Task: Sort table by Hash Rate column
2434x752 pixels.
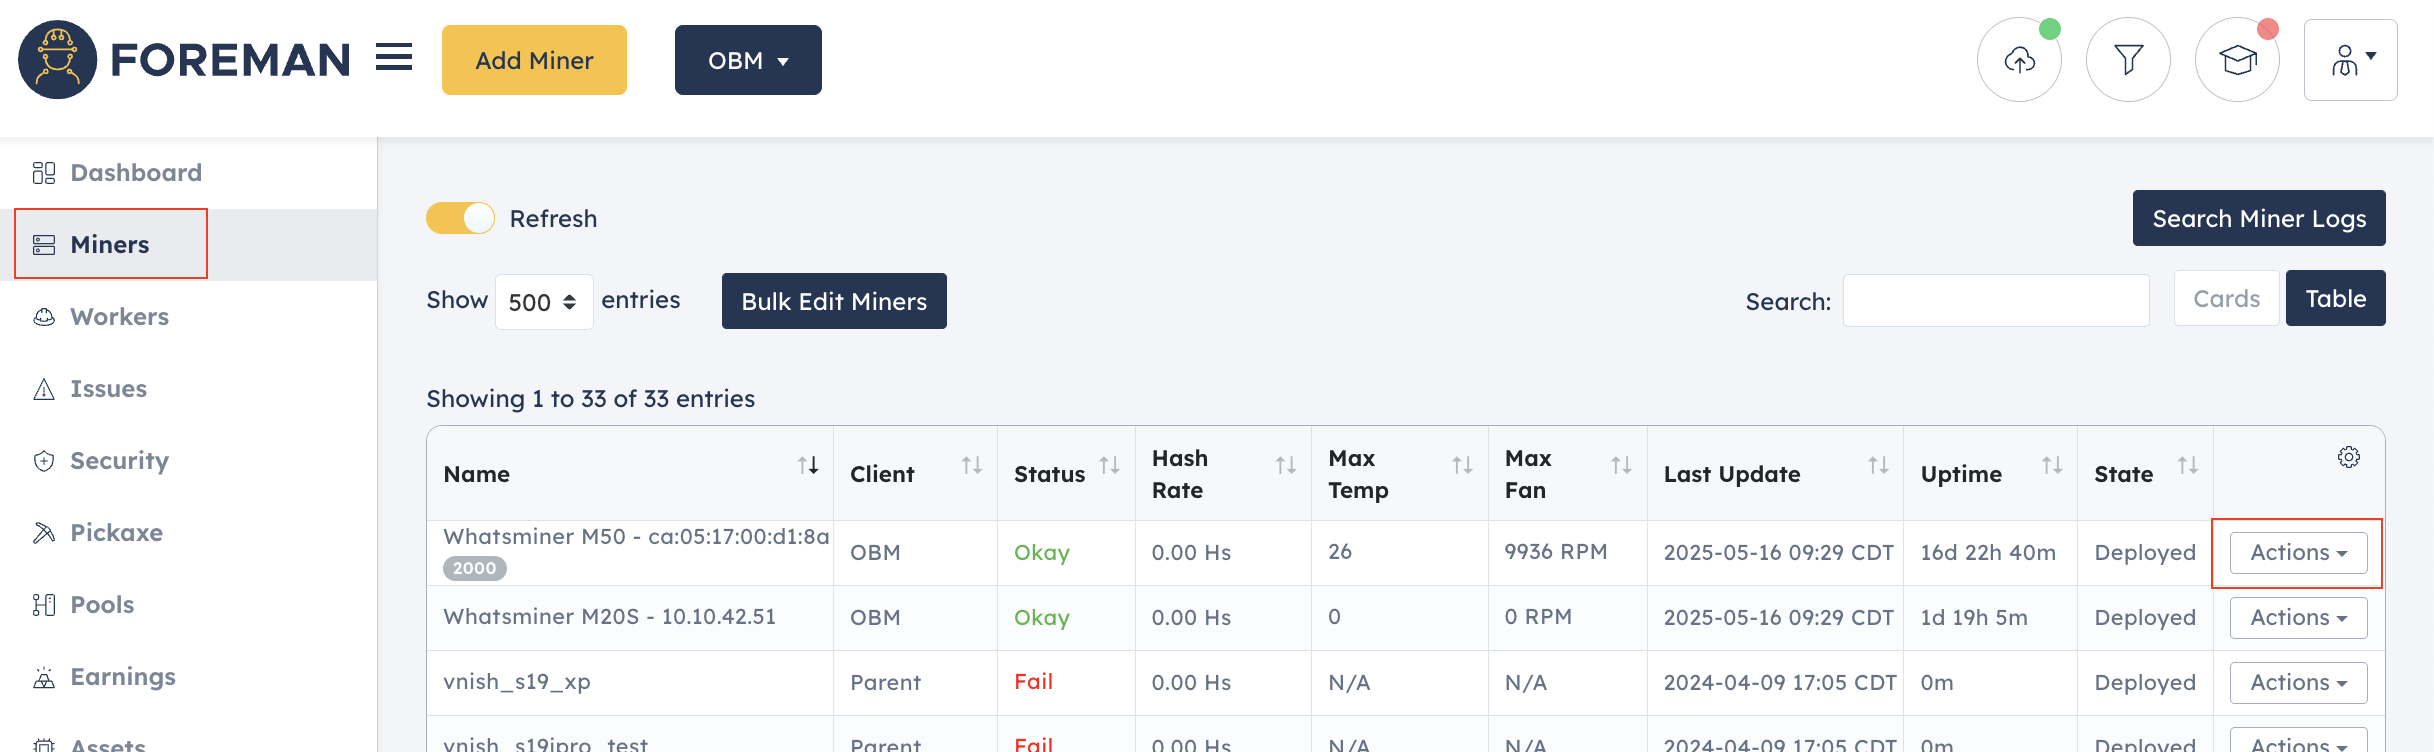Action: coord(1286,465)
